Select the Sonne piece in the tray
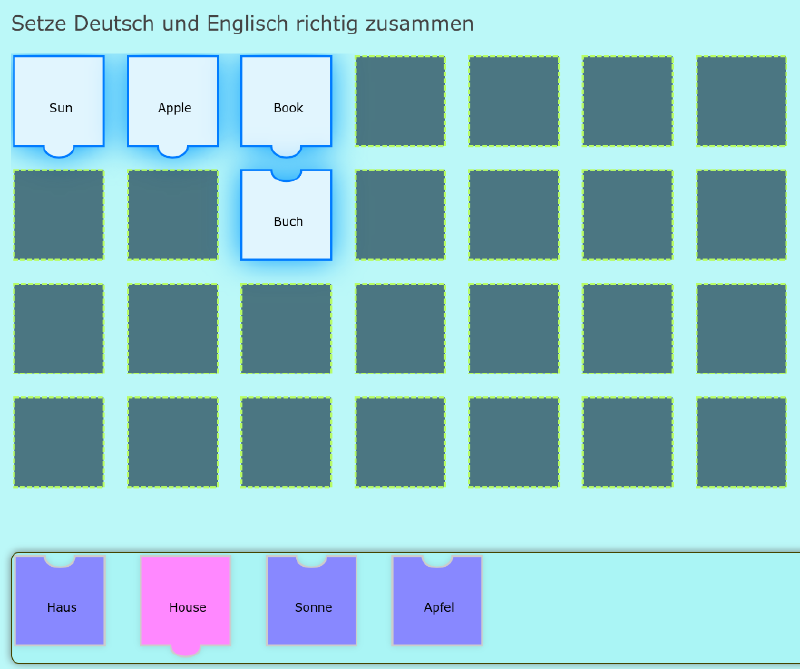 pos(312,601)
